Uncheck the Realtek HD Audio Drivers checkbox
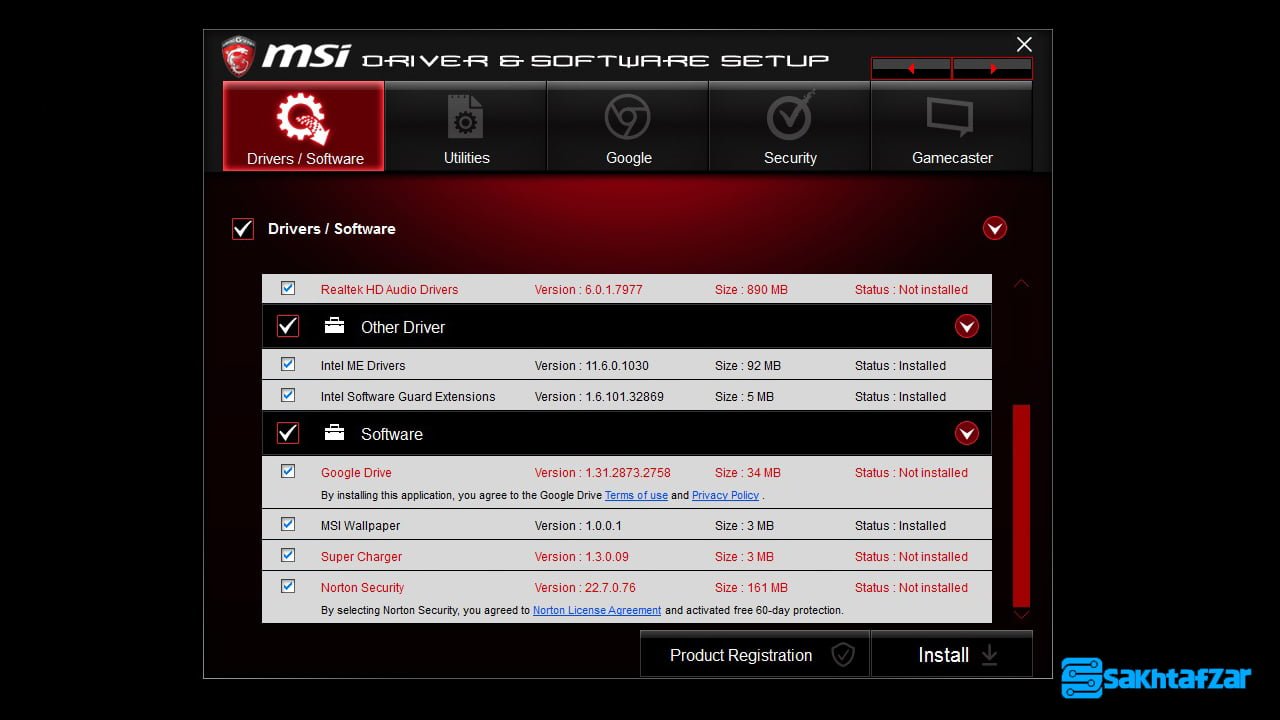This screenshot has height=720, width=1280. coord(288,289)
